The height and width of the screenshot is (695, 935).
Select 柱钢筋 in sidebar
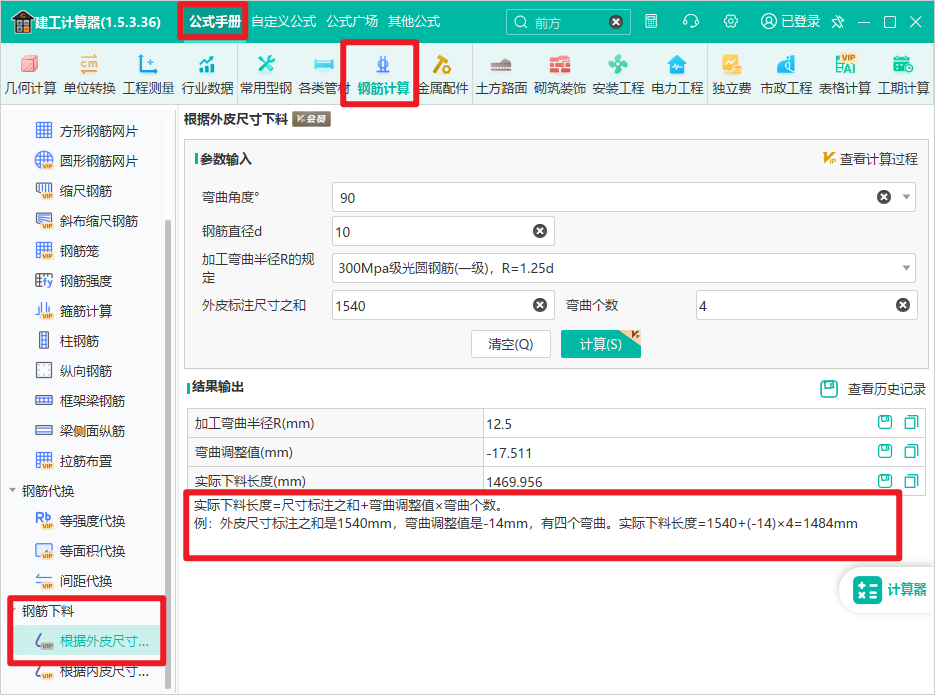(67, 340)
